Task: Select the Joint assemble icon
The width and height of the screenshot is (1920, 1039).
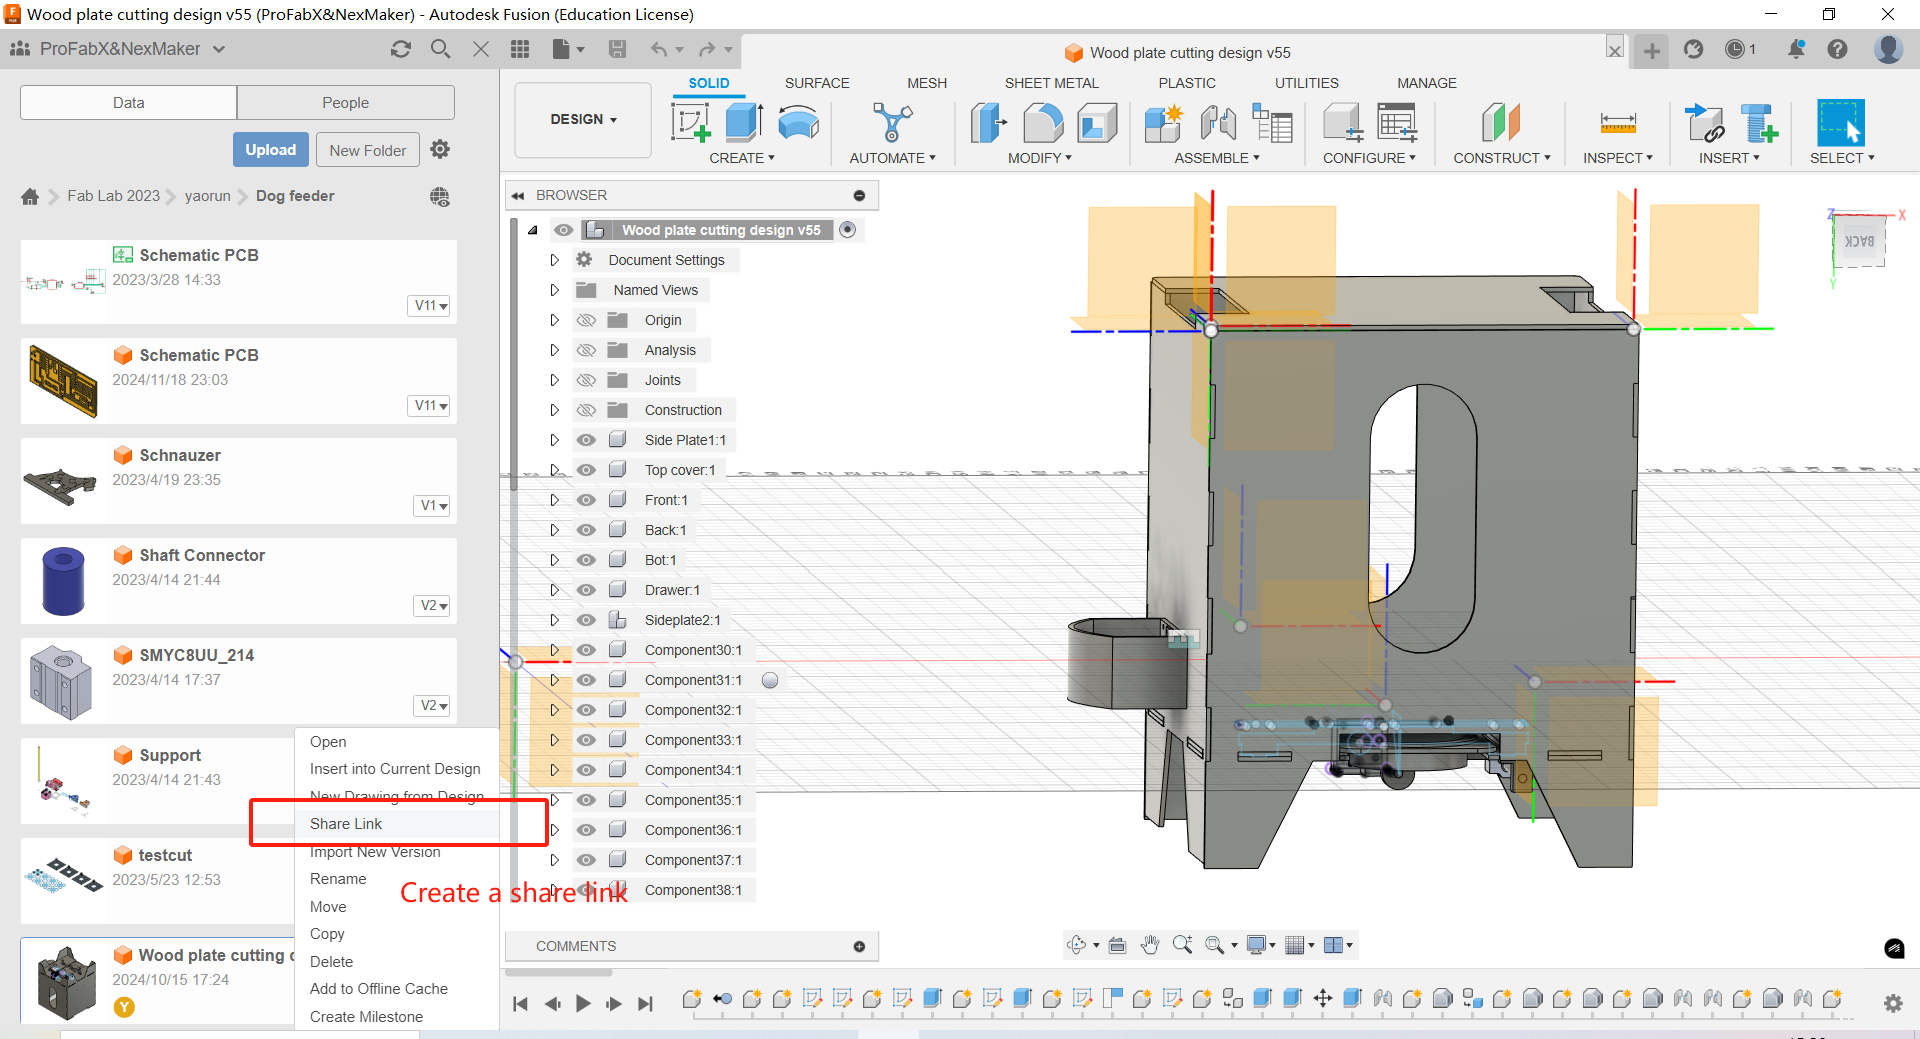Action: 1218,123
